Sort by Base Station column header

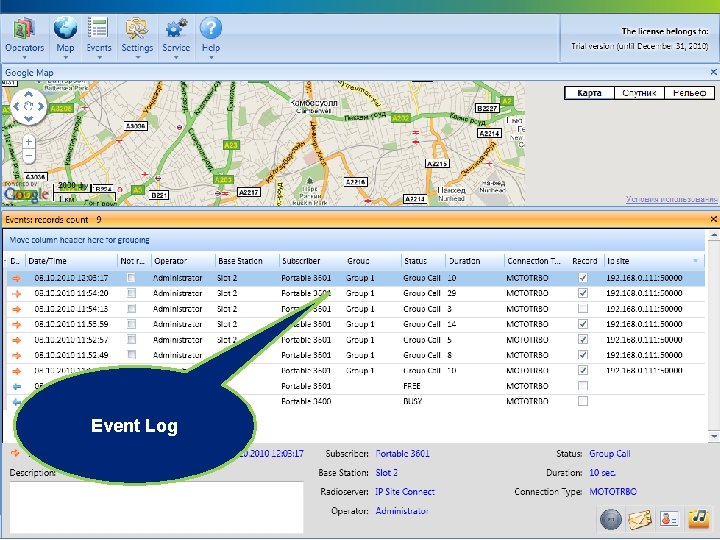[247, 261]
